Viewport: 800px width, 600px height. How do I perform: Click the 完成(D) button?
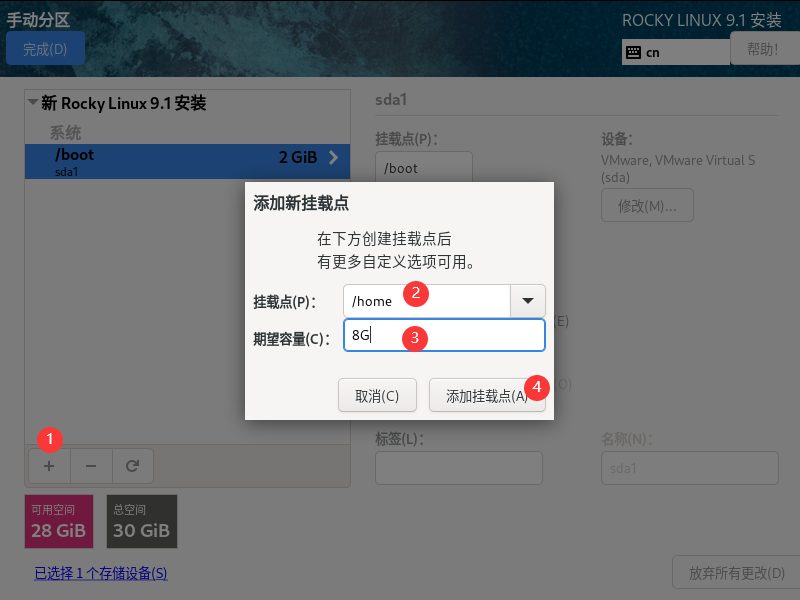[x=45, y=47]
